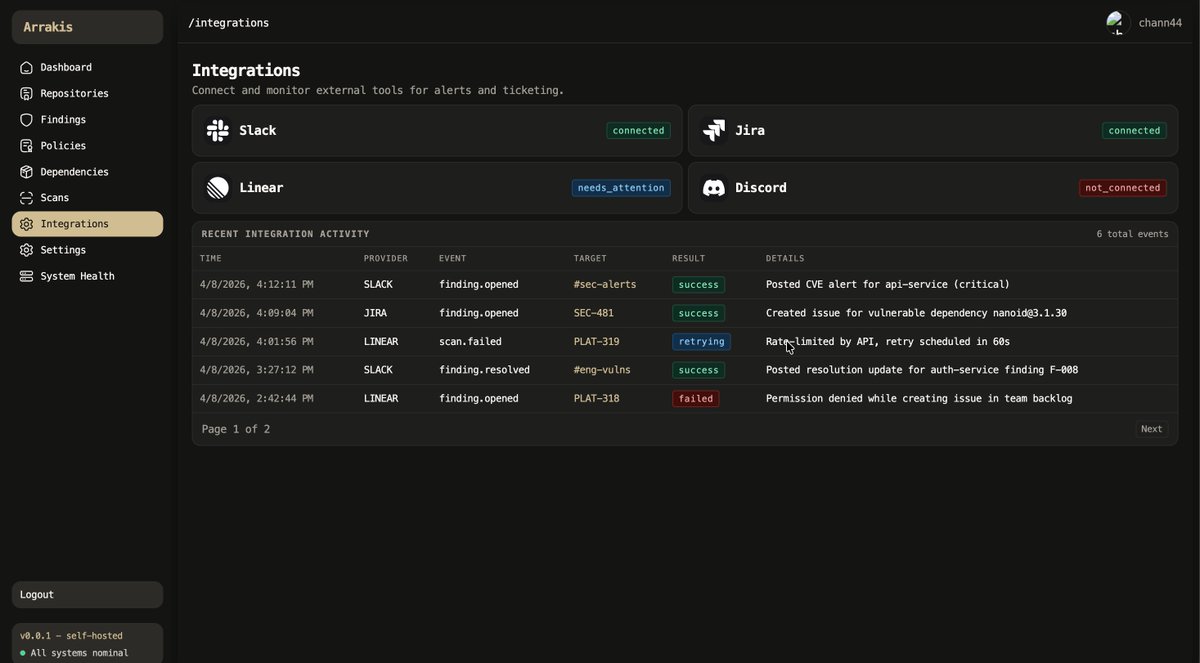The width and height of the screenshot is (1200, 663).
Task: Click the Logout button
Action: (x=87, y=595)
